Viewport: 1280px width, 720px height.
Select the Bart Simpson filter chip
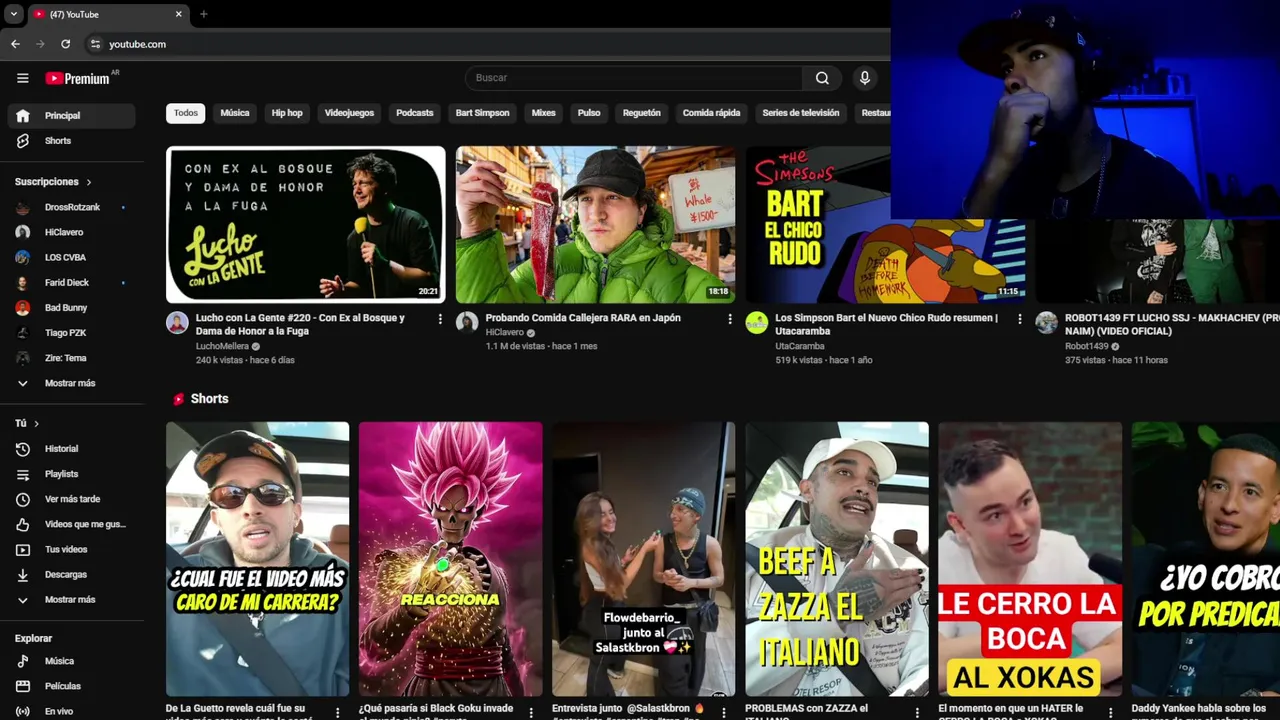point(483,113)
